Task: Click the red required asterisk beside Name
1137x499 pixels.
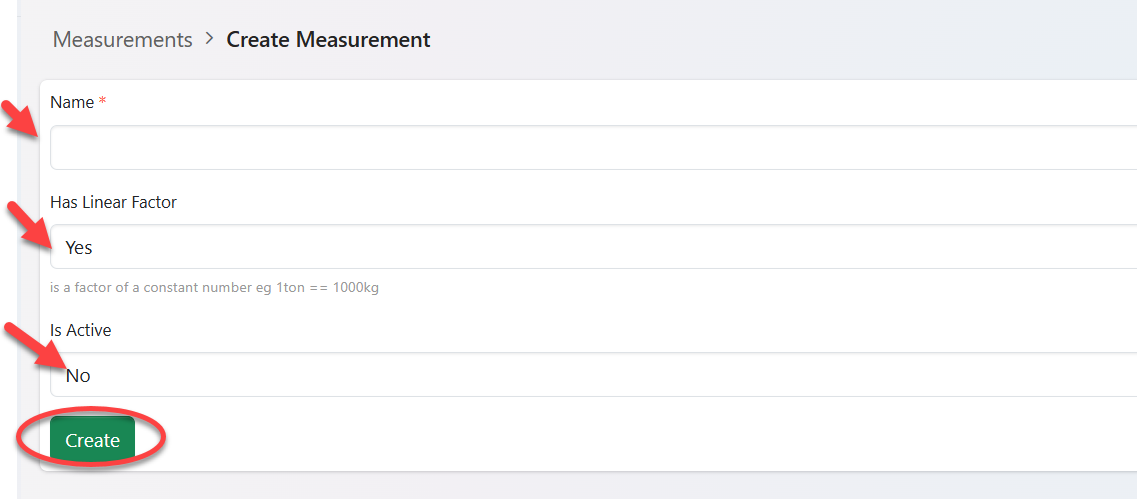Action: [x=102, y=102]
